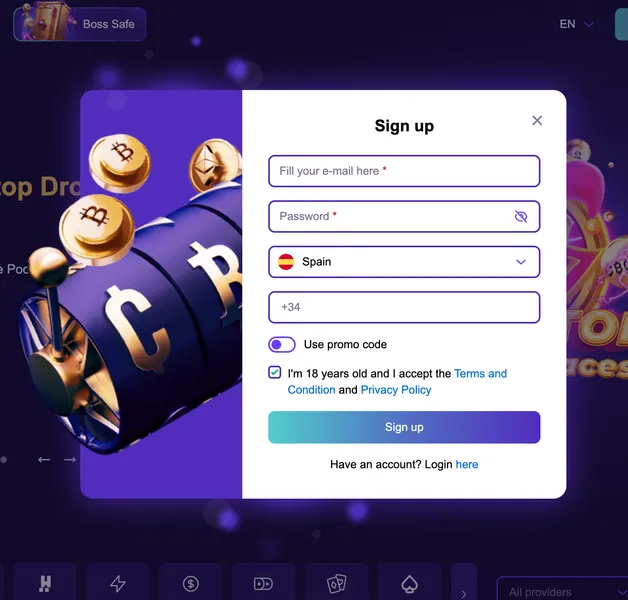Uncheck the 18 years old agreement checkbox

point(274,372)
